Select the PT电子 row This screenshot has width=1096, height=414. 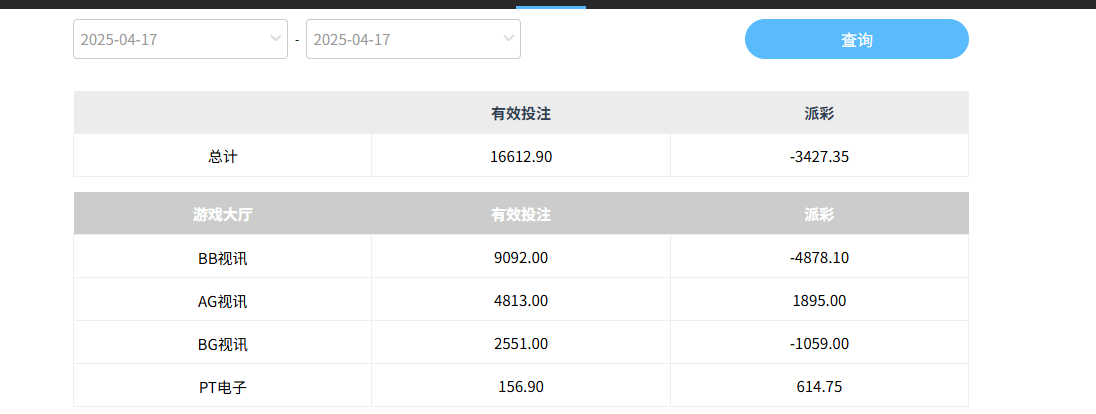click(222, 387)
